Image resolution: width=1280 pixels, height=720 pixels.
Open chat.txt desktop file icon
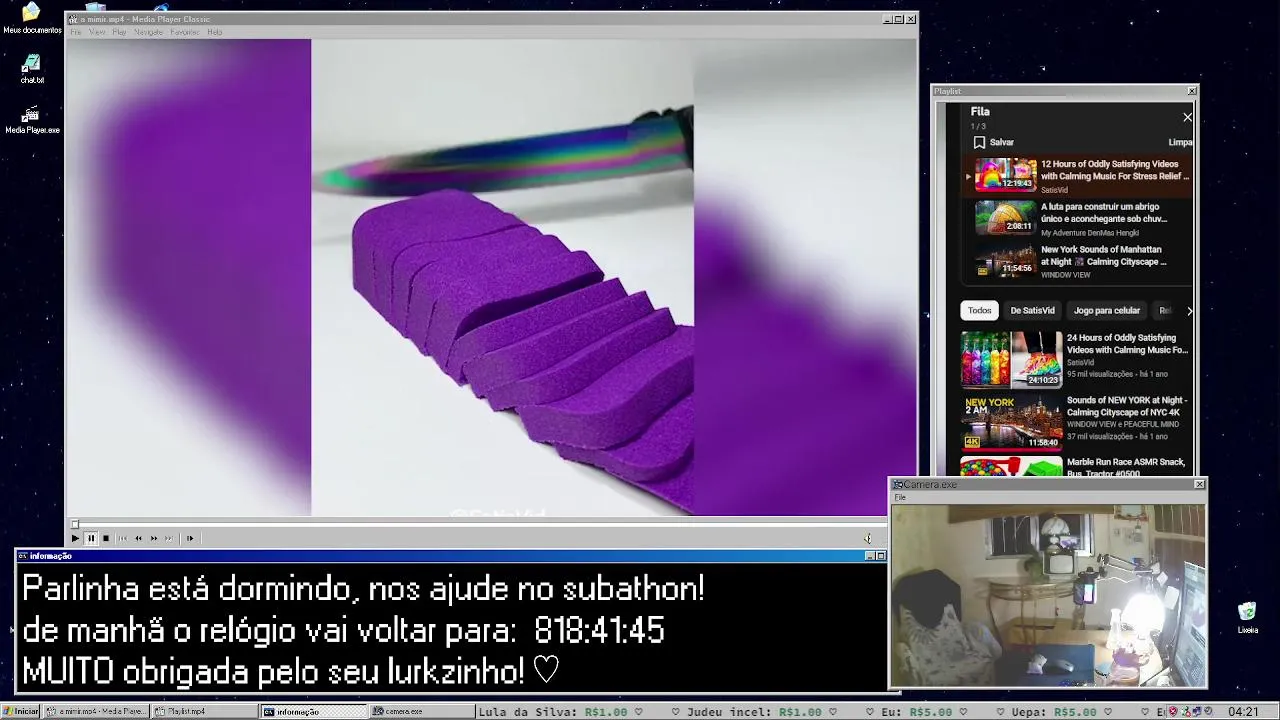point(32,69)
